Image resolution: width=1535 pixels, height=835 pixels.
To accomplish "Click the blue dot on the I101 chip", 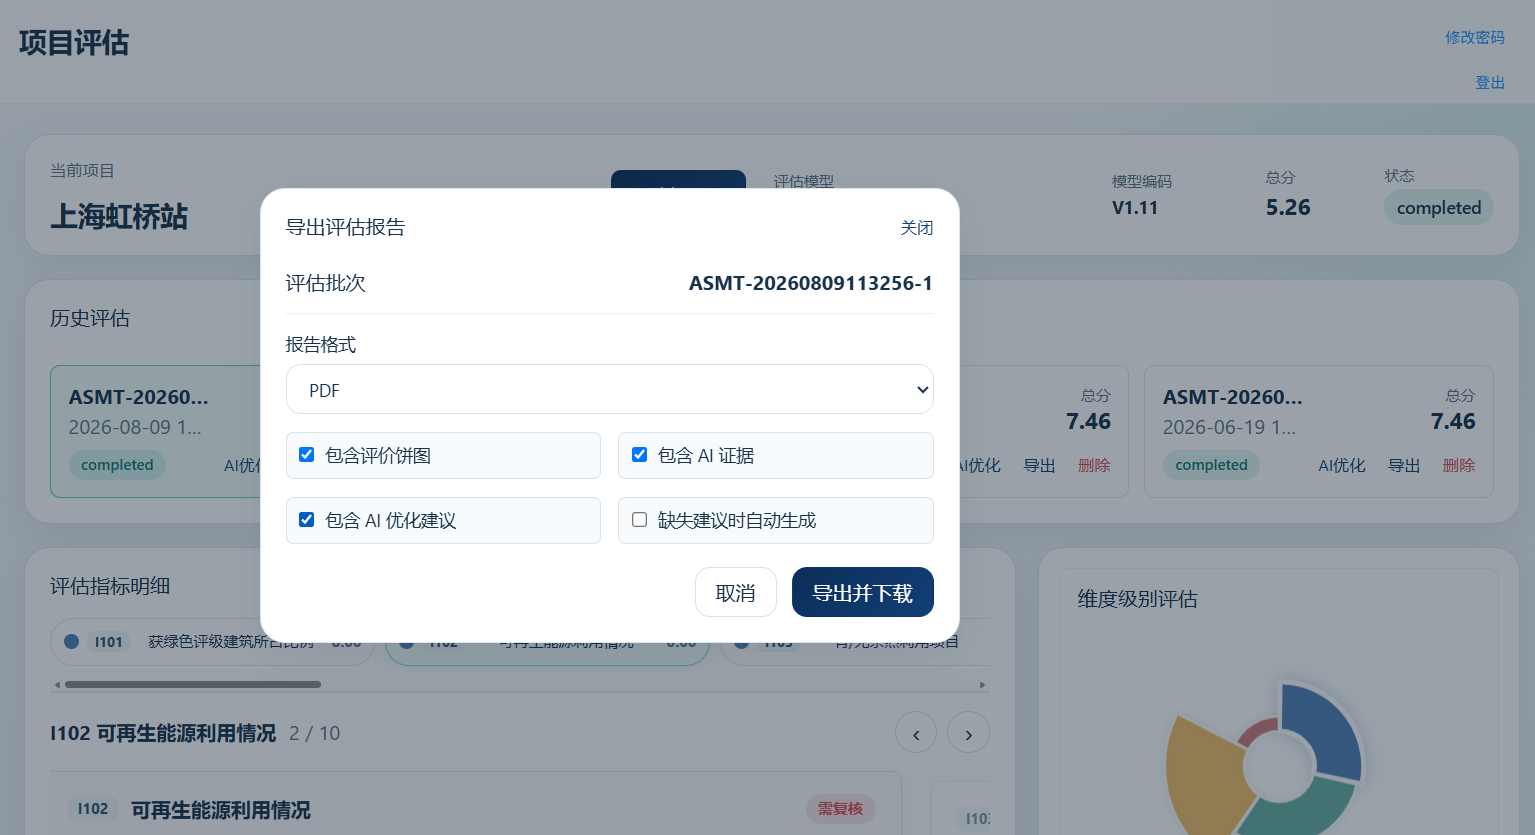I will click(72, 642).
